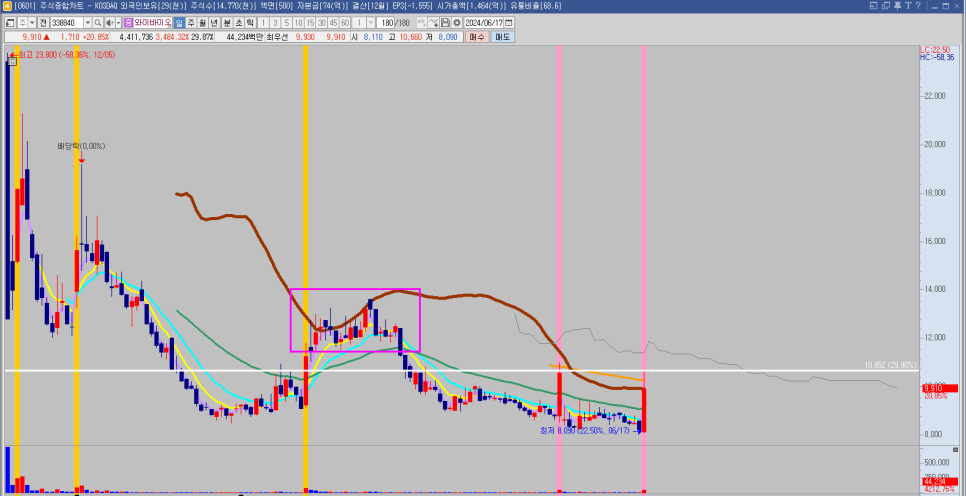Screen dimensions: 966x496
Task: Select the 45 interval button
Action: pos(333,22)
